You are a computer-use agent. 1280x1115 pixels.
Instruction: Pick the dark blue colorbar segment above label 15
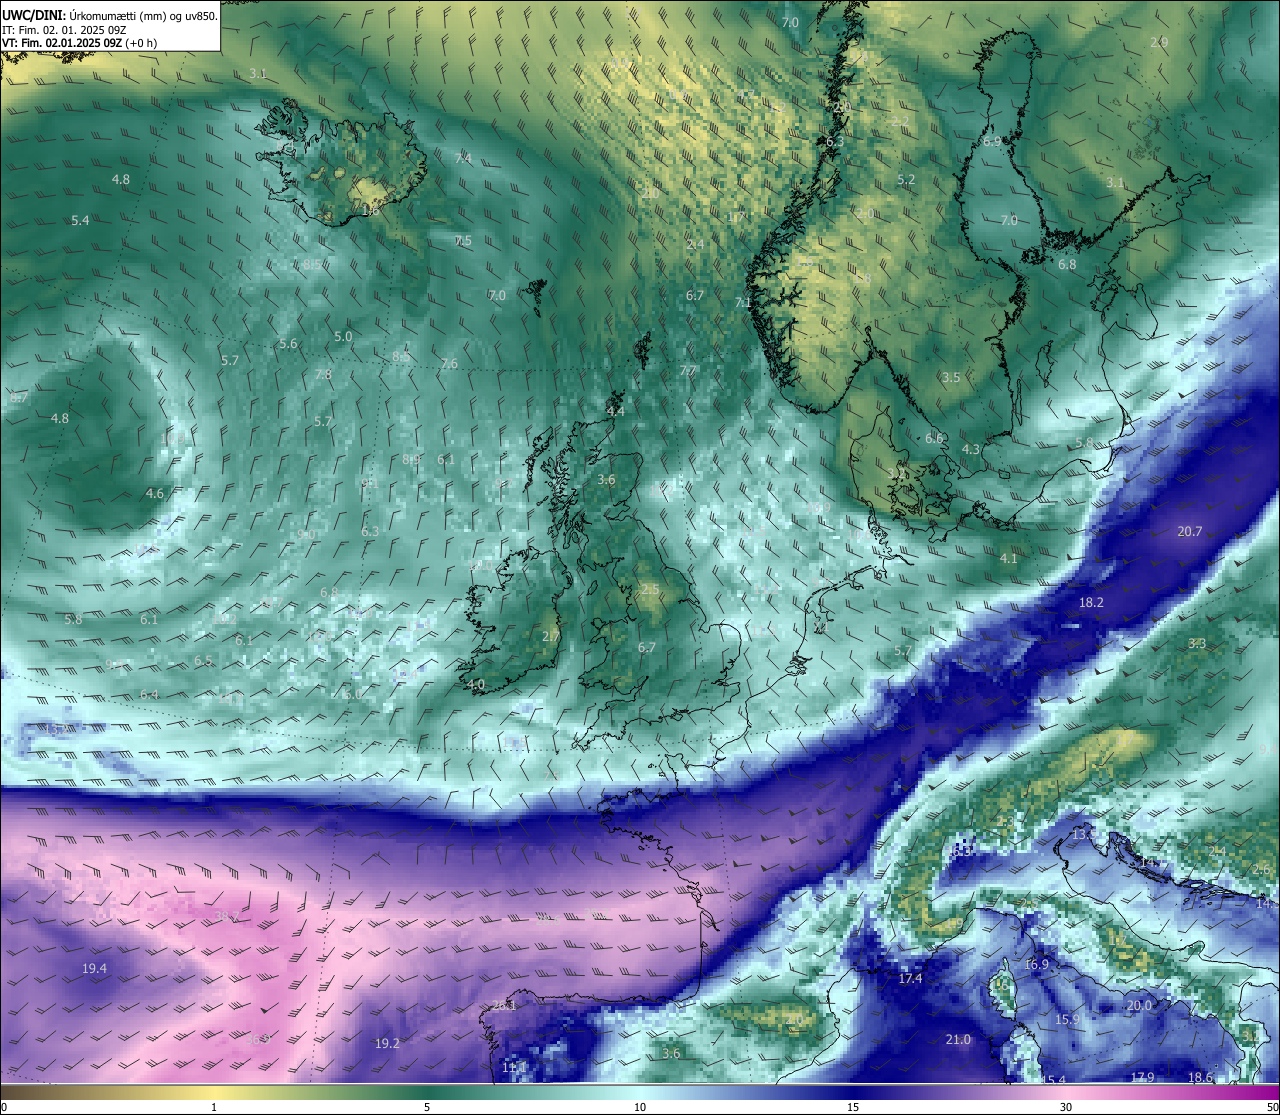853,1092
